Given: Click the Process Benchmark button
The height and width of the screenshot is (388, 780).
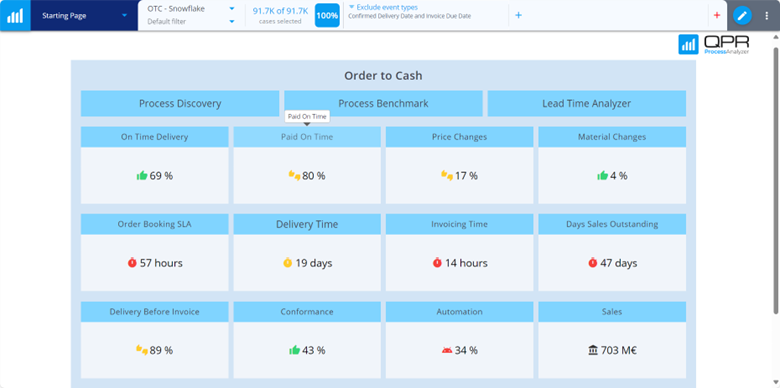Looking at the screenshot, I should pos(383,103).
